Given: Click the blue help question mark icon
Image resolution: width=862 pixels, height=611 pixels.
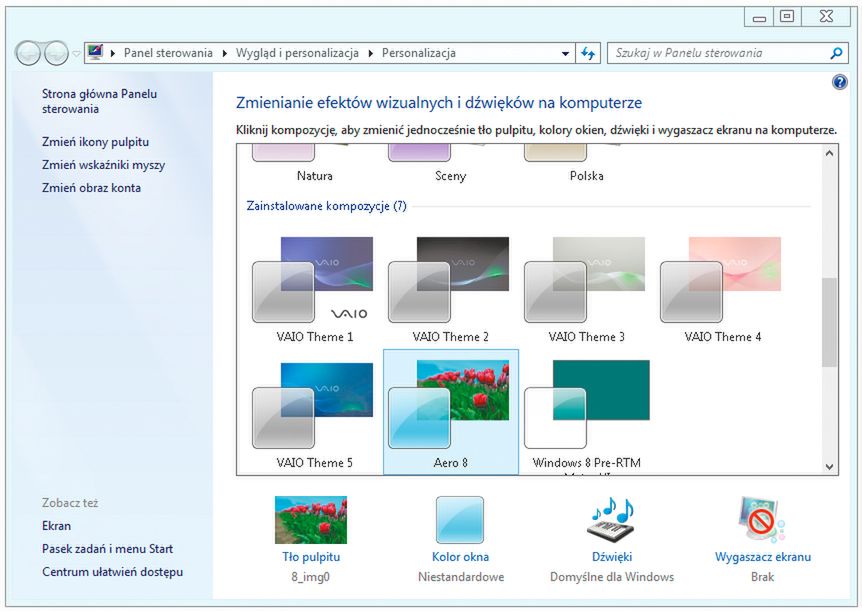Looking at the screenshot, I should coord(839,82).
